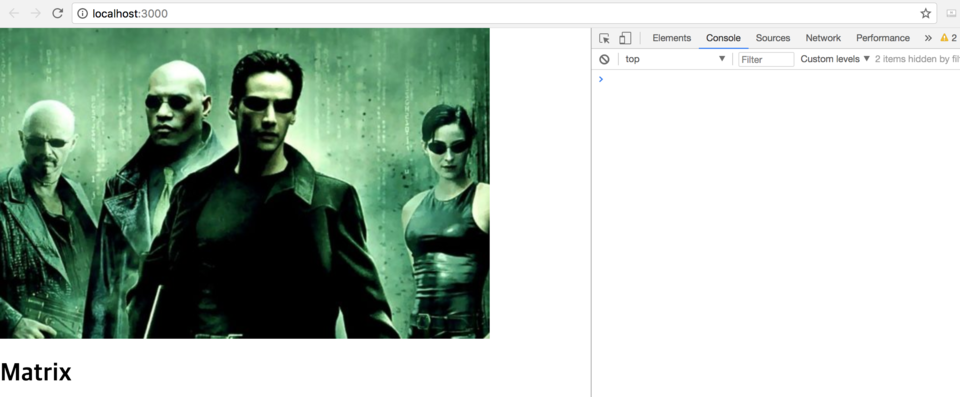This screenshot has height=397, width=960.
Task: Click the extension icon beside bookmark star
Action: [951, 13]
